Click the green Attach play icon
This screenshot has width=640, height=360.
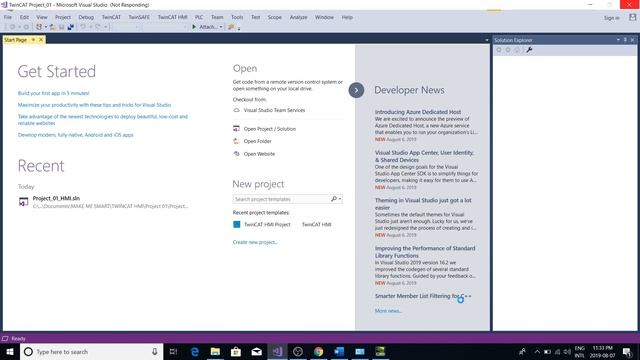[x=194, y=27]
